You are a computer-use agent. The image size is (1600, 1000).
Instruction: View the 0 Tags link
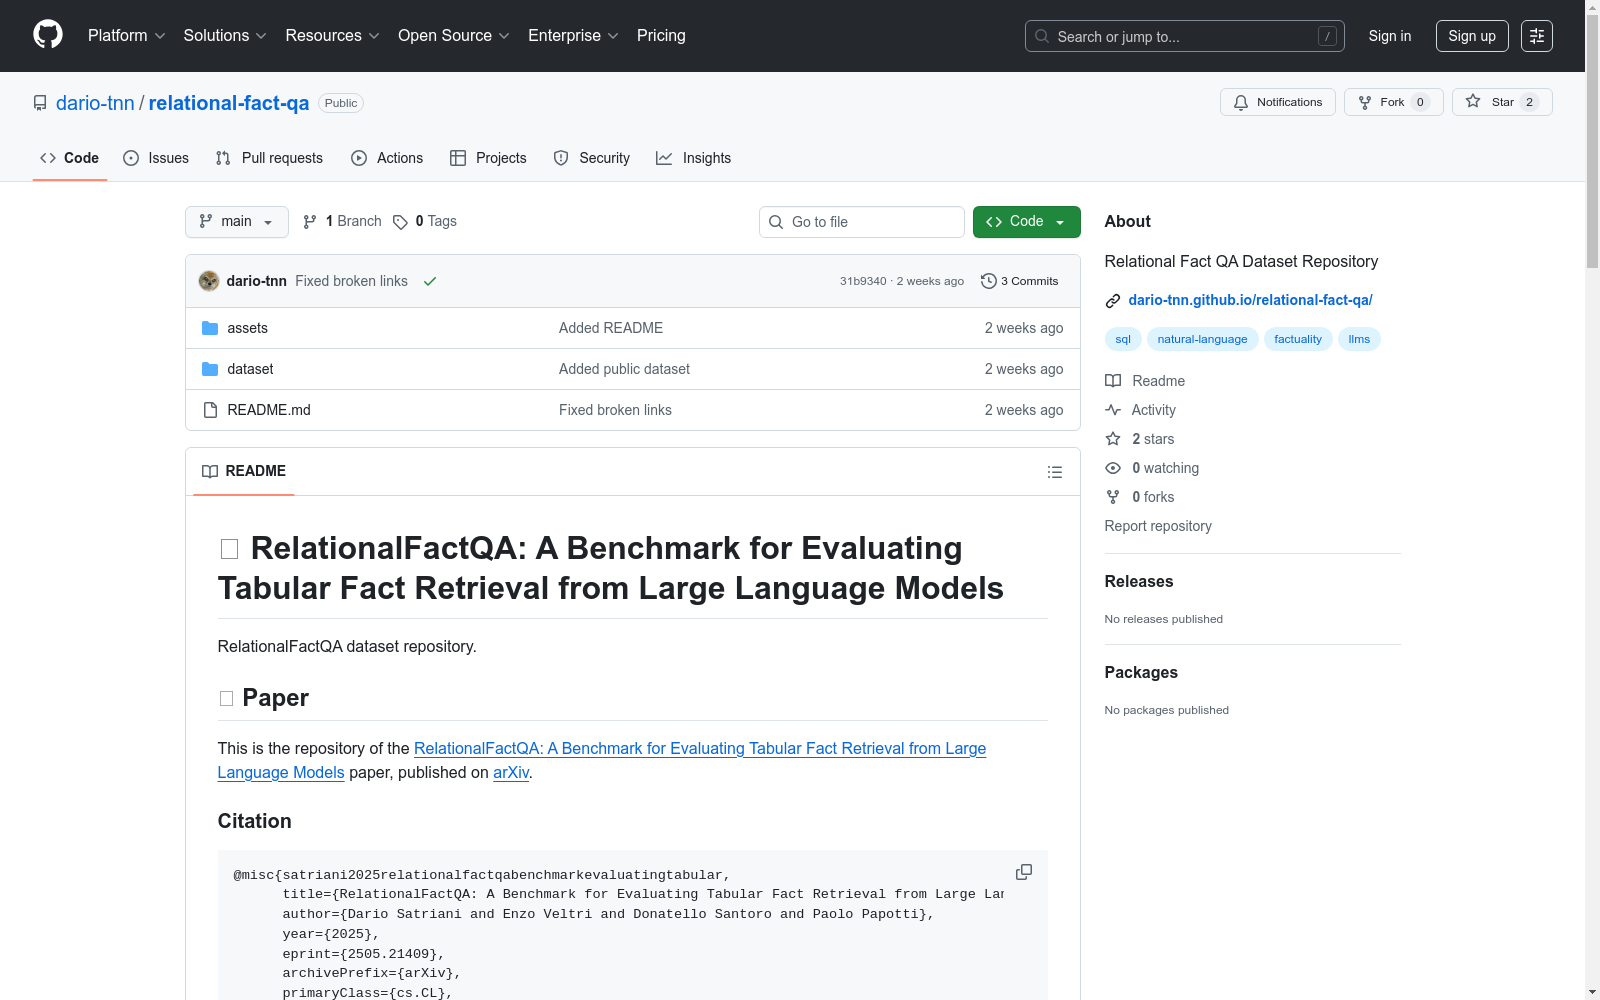tap(425, 221)
